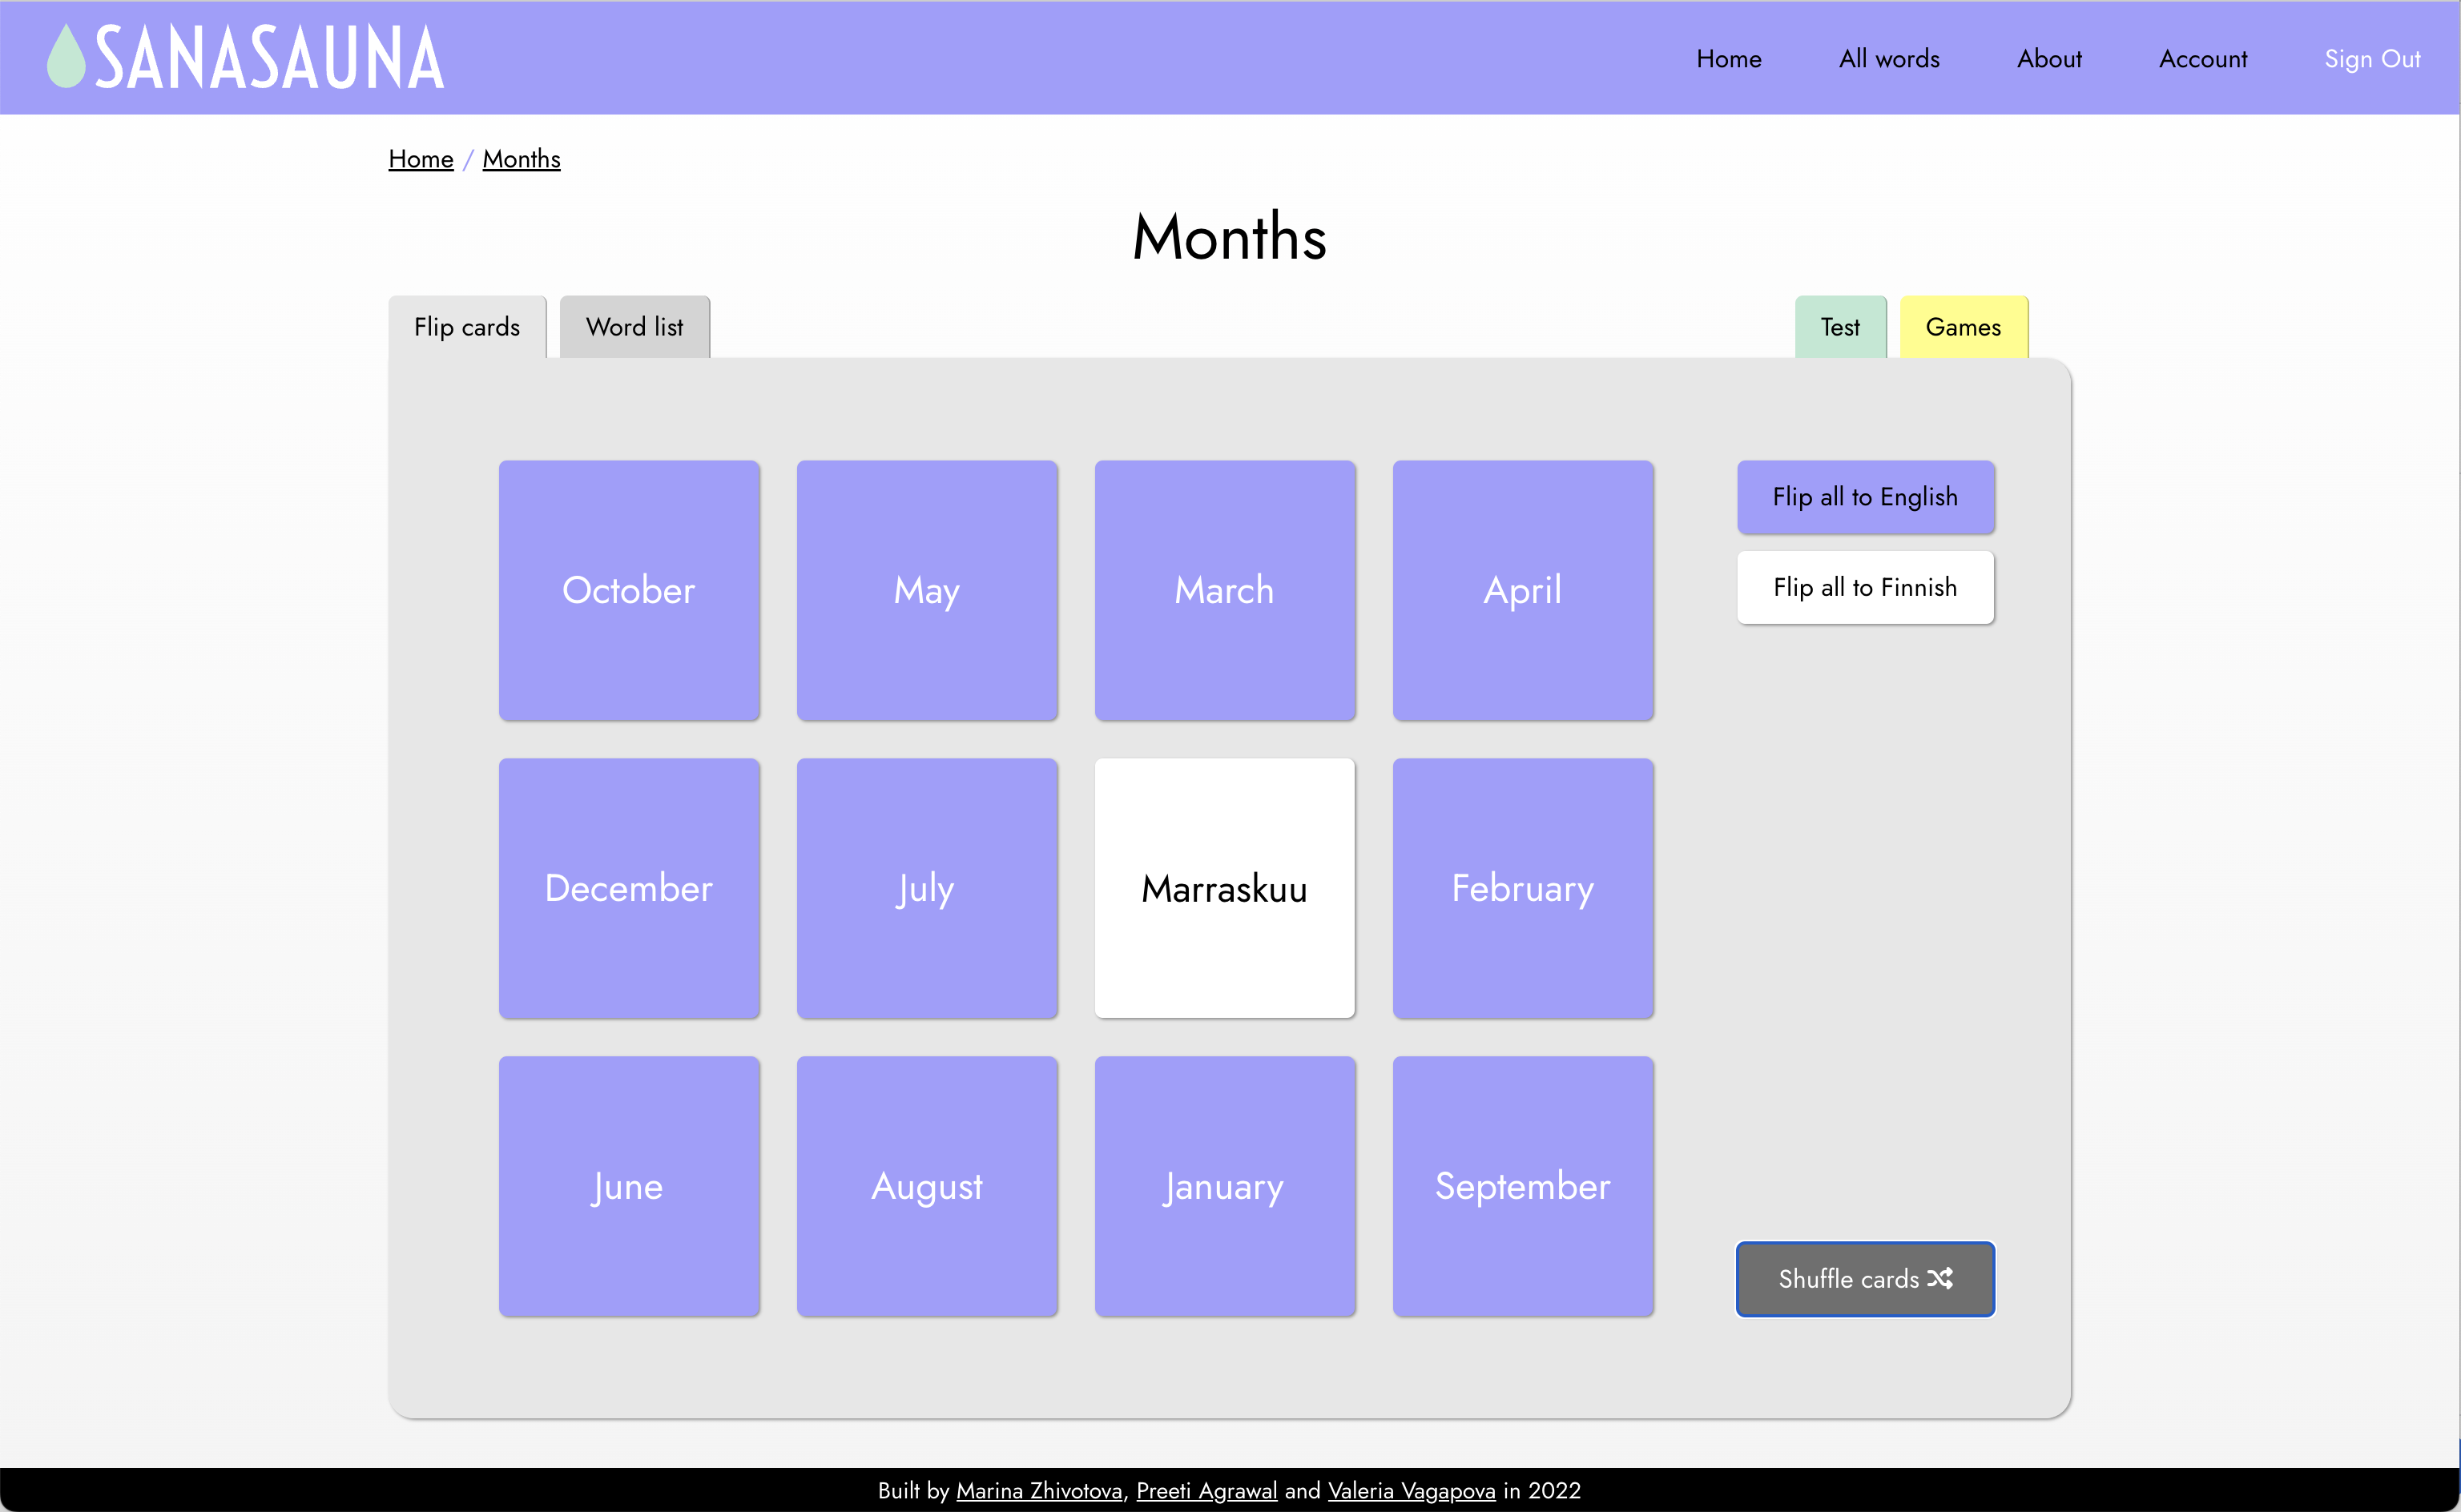Click the Home breadcrumb link
Screen dimensions: 2461x1512
420,159
